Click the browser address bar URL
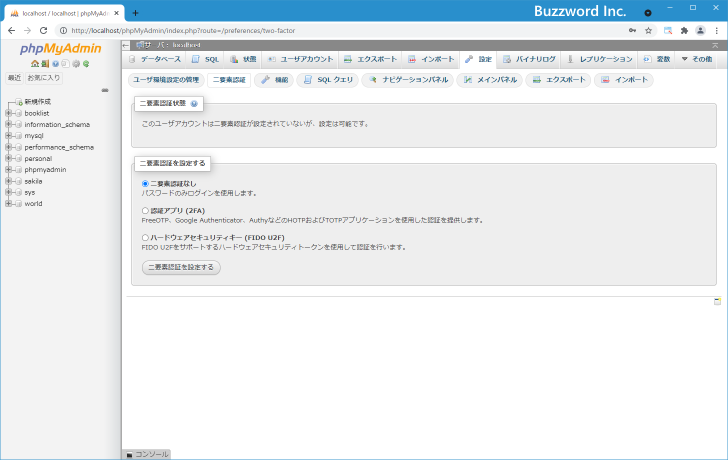Viewport: 728px width, 460px height. point(183,31)
